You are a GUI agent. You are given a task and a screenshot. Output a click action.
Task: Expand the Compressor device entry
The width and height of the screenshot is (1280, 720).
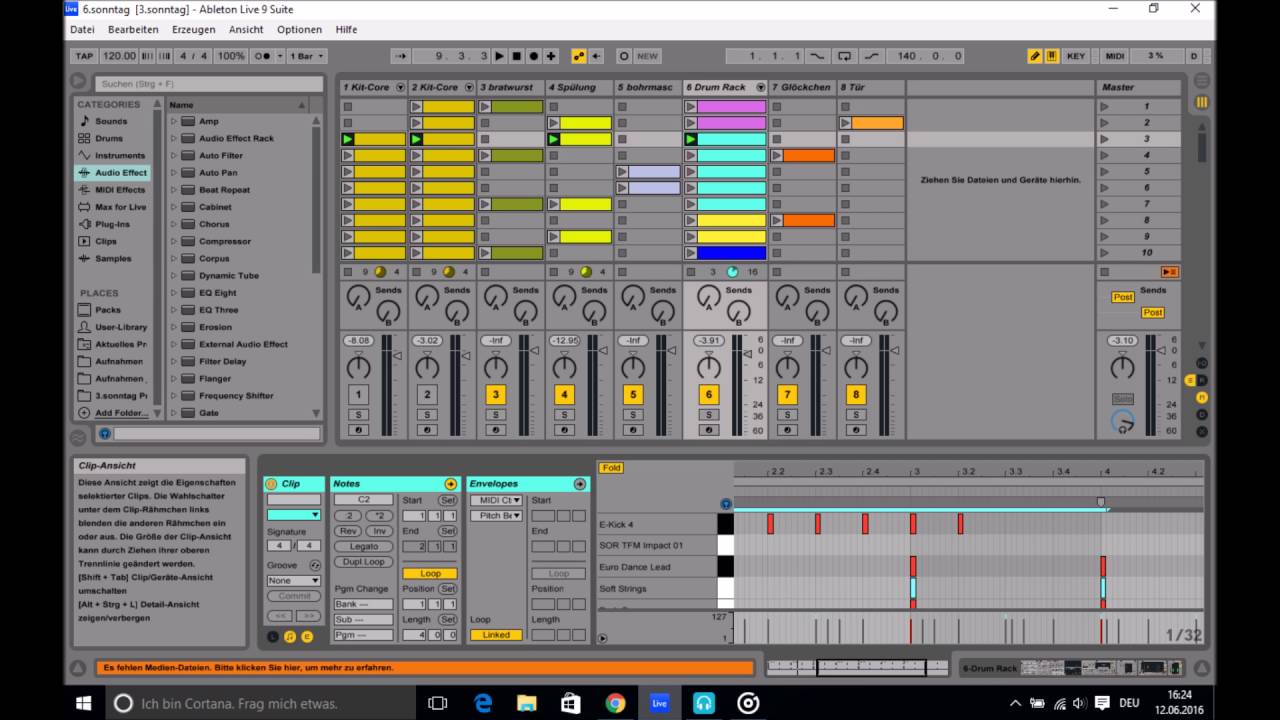(x=174, y=242)
